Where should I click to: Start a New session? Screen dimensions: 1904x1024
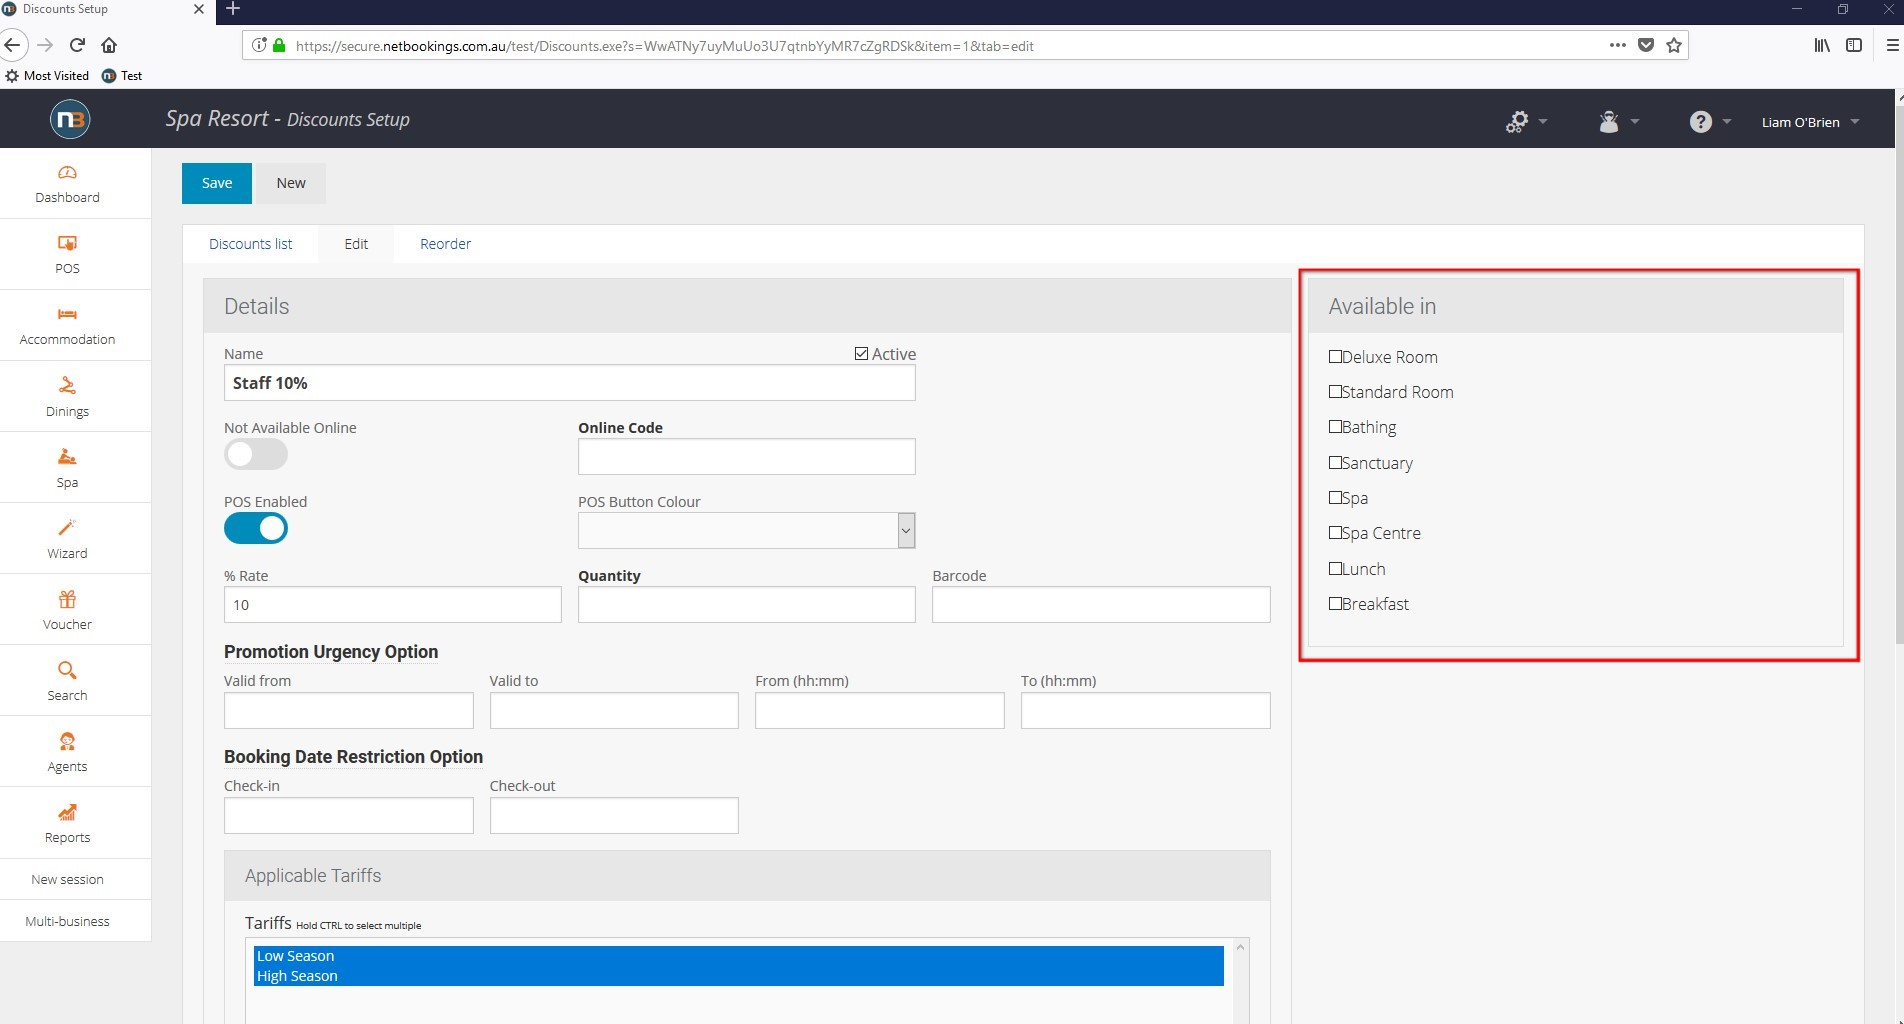coord(67,880)
